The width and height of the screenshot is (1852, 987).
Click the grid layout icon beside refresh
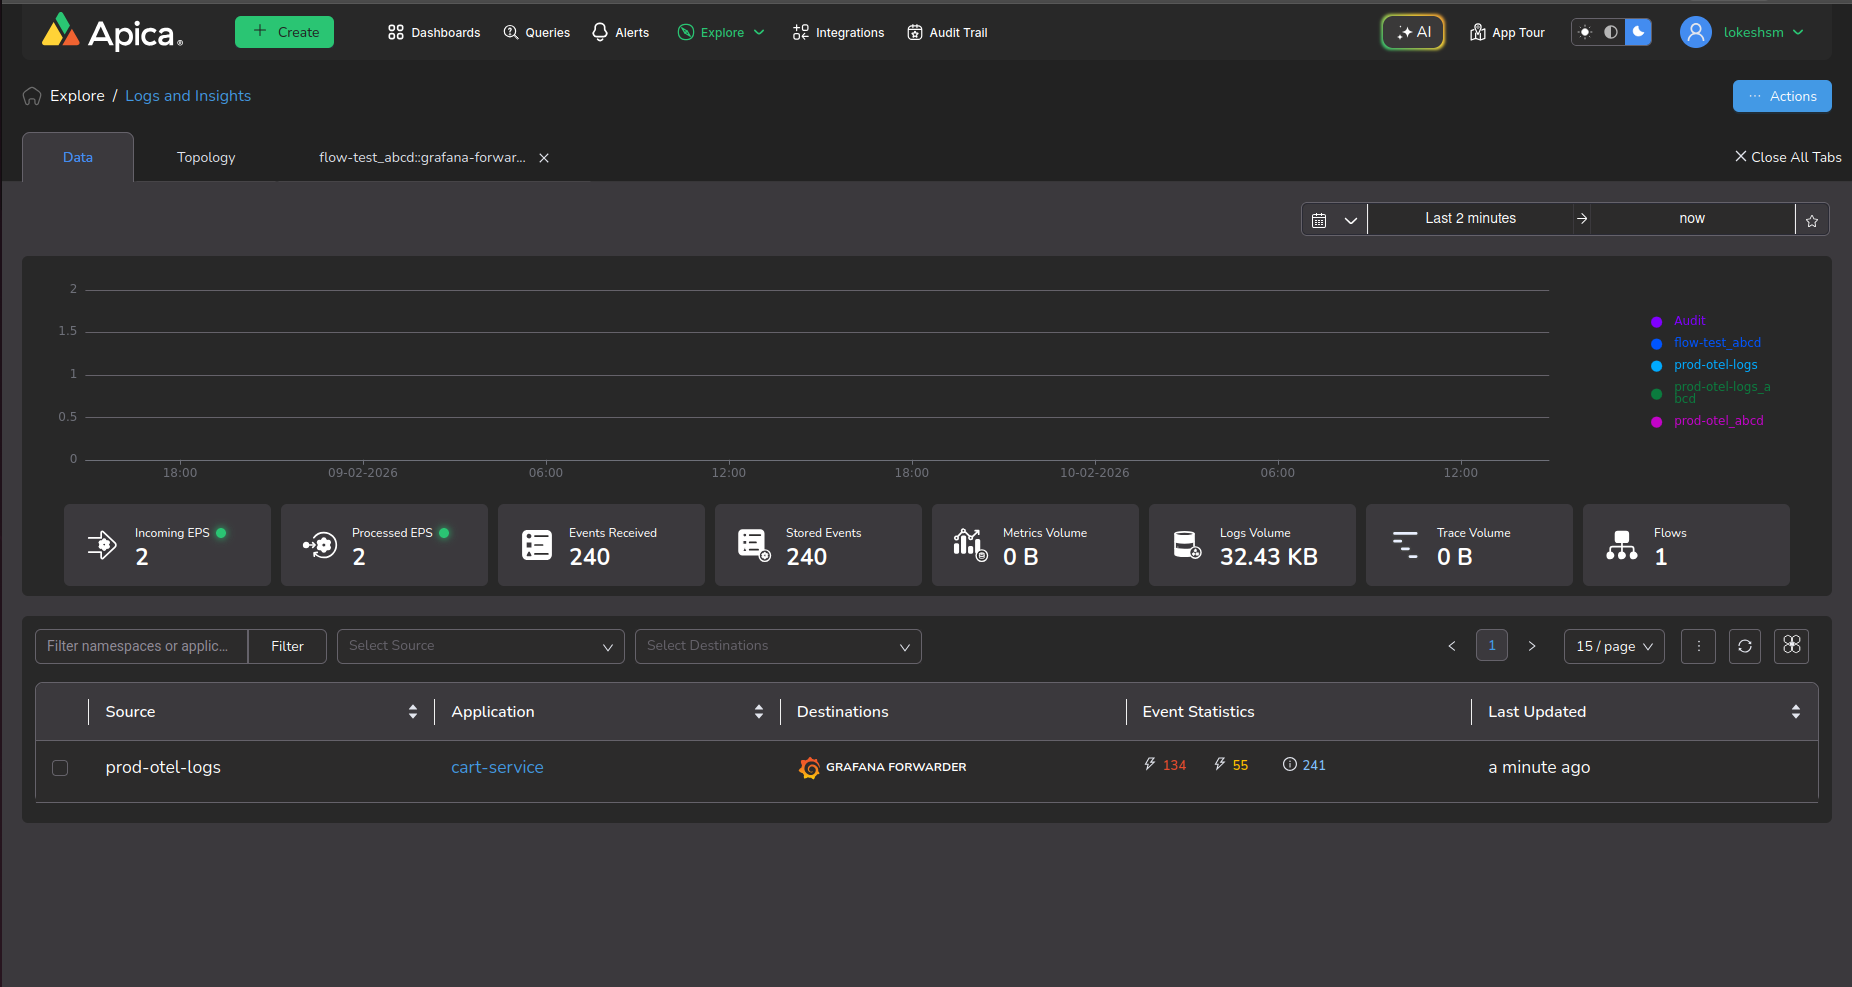point(1791,646)
